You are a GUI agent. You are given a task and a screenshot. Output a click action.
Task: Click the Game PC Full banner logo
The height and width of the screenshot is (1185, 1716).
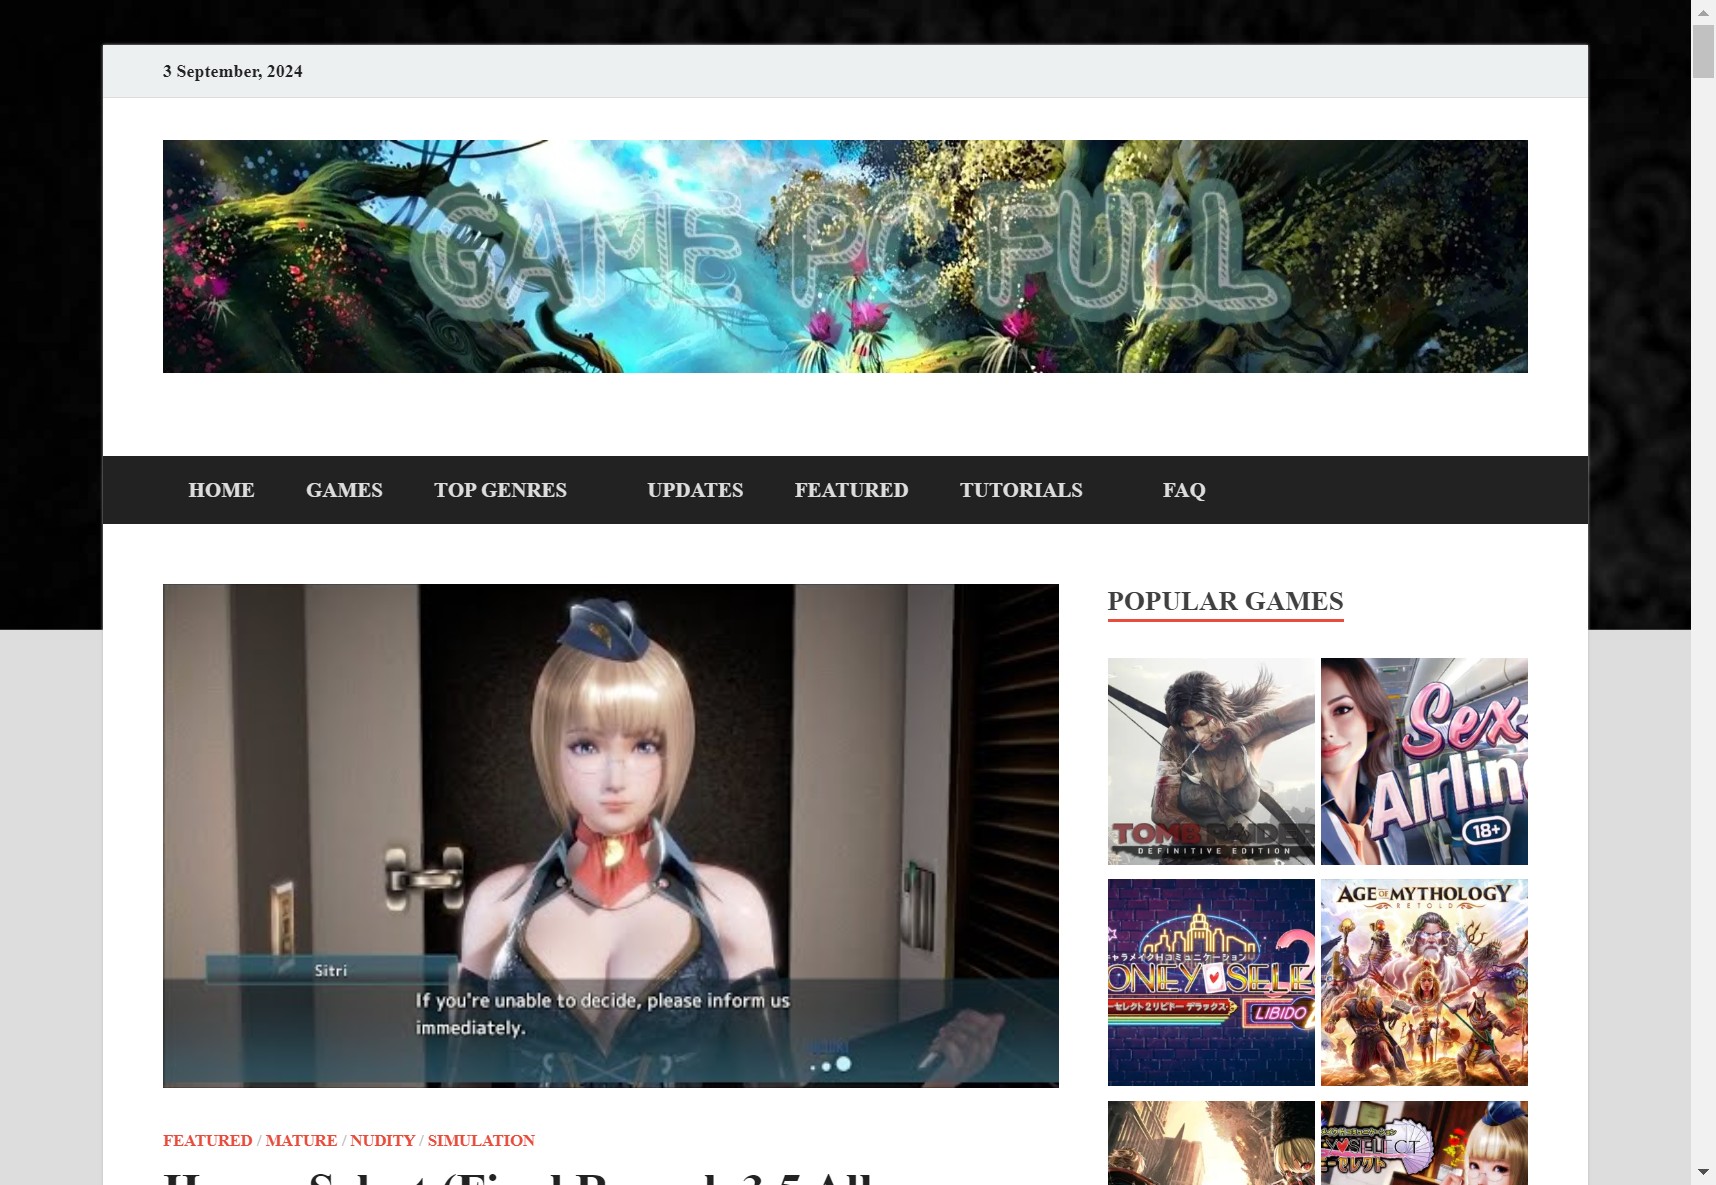coord(845,256)
